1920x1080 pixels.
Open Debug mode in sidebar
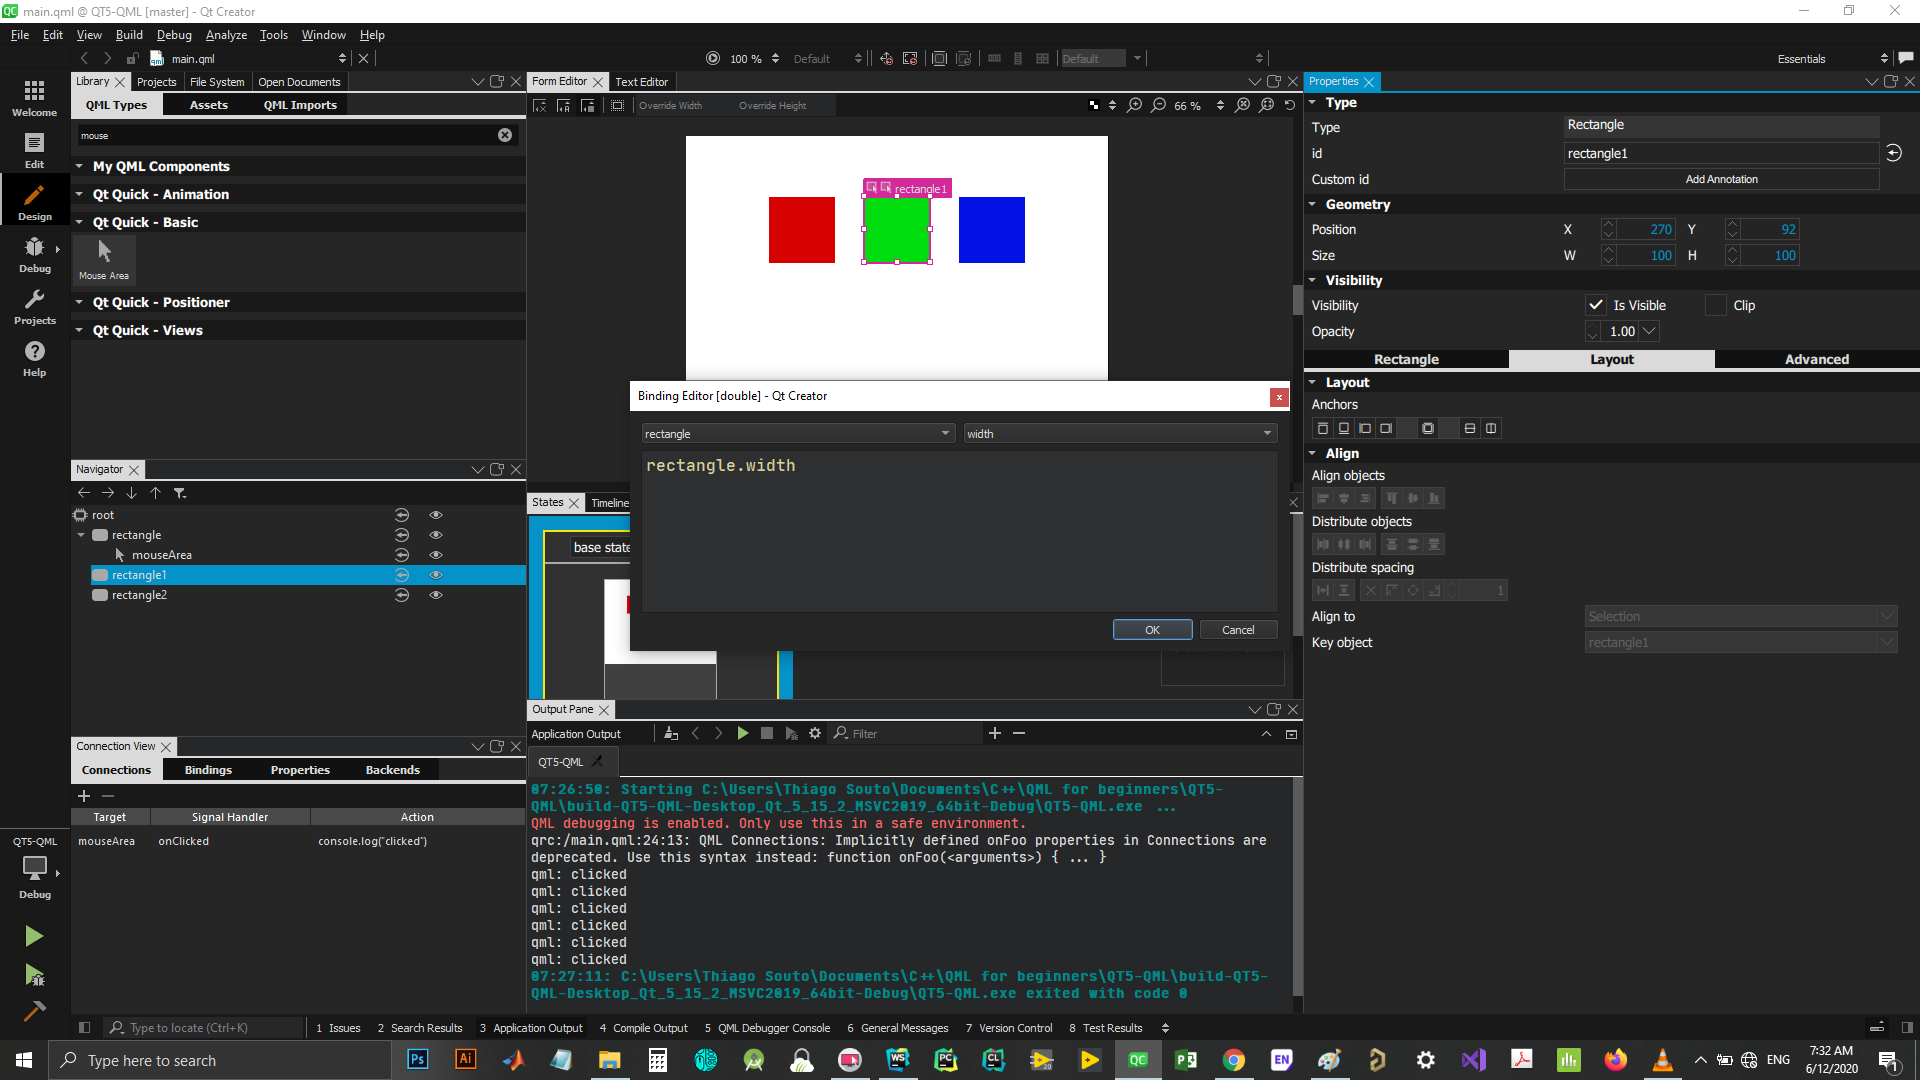(x=34, y=254)
